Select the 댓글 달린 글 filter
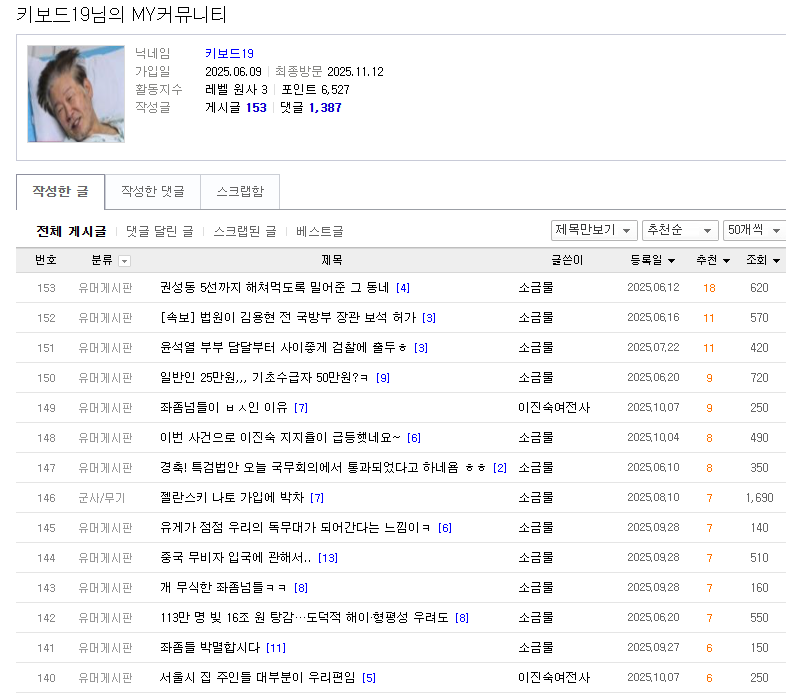This screenshot has height=696, width=786. pos(159,231)
